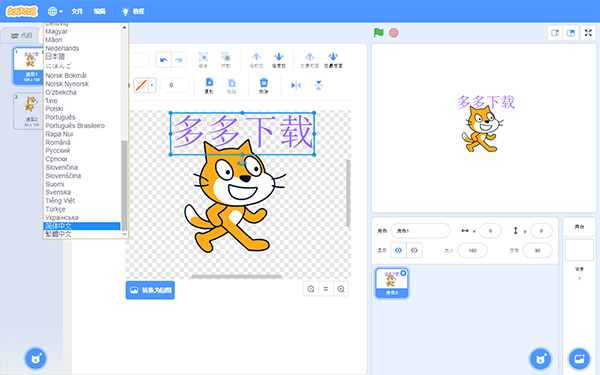Click sprite size field showing 100
The width and height of the screenshot is (600, 375).
coord(473,251)
